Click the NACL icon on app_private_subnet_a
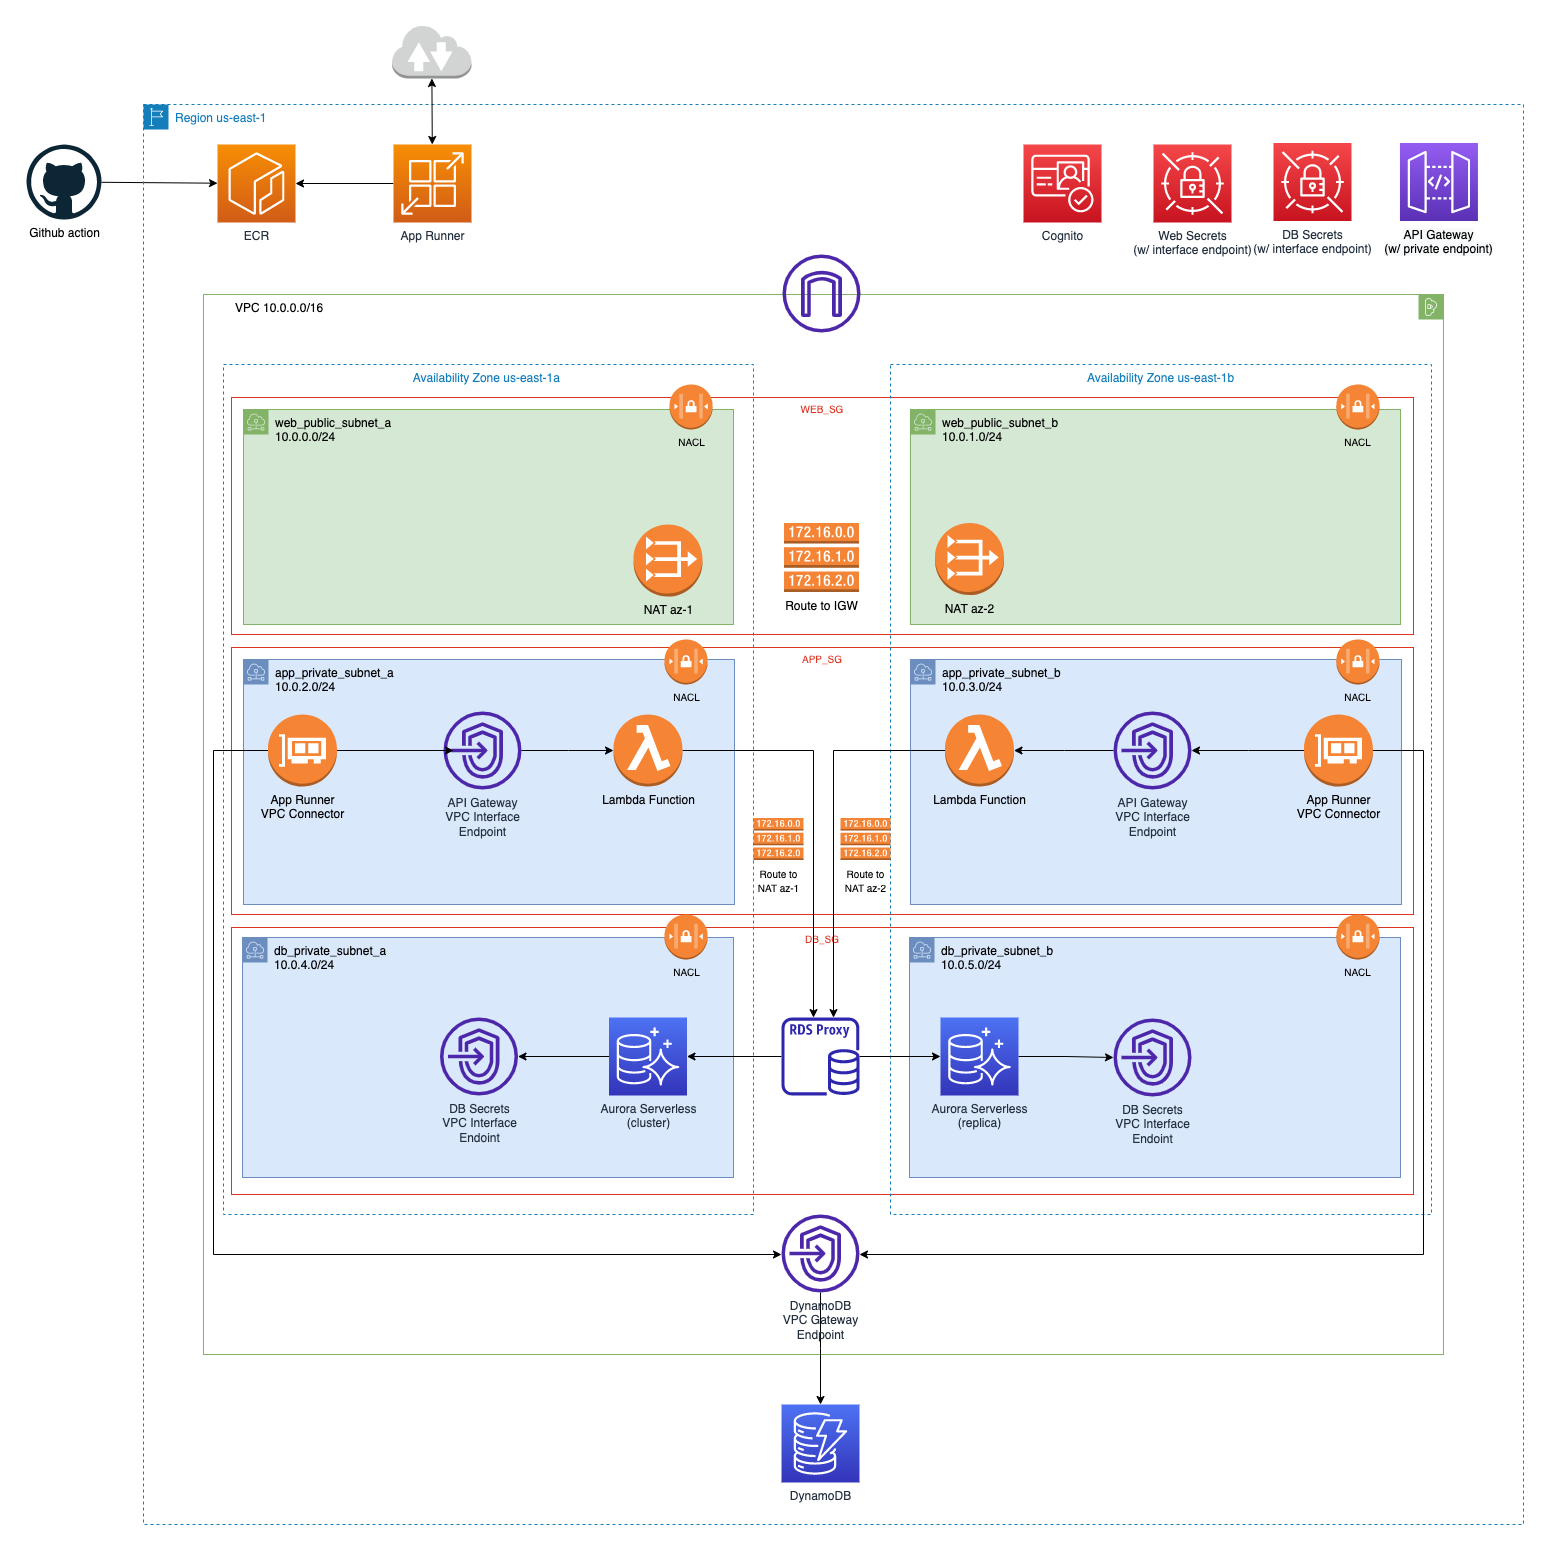The width and height of the screenshot is (1550, 1550). [686, 662]
